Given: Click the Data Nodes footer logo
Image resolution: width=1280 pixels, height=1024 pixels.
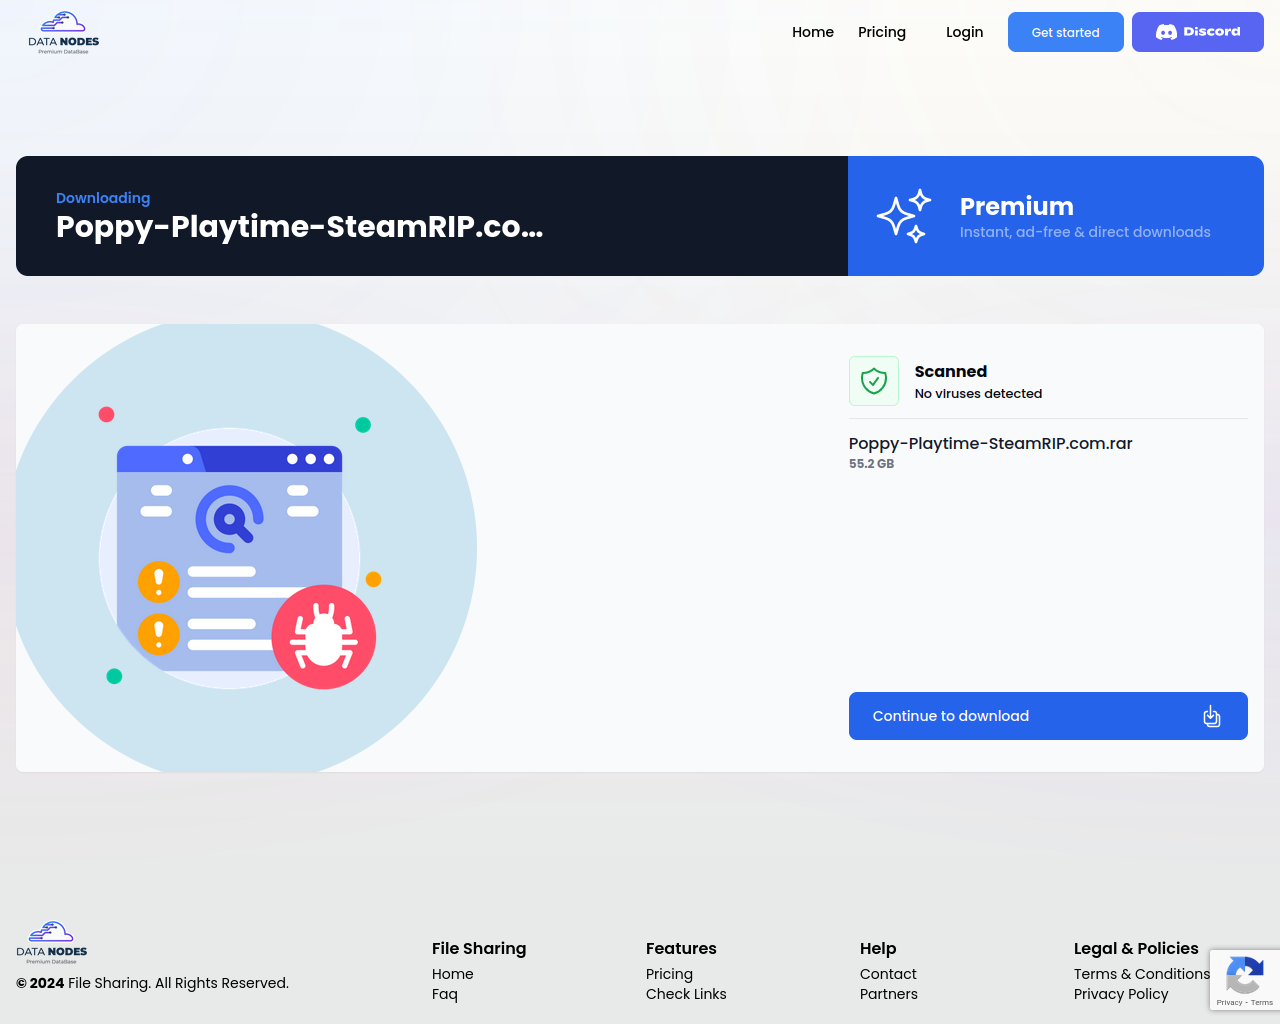Looking at the screenshot, I should tap(52, 942).
